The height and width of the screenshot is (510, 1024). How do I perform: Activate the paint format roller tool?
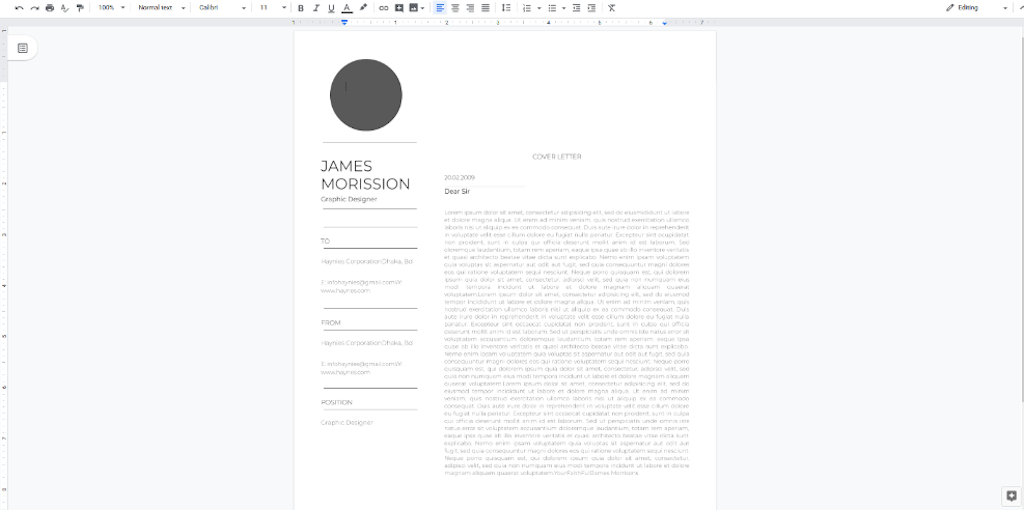tap(80, 8)
